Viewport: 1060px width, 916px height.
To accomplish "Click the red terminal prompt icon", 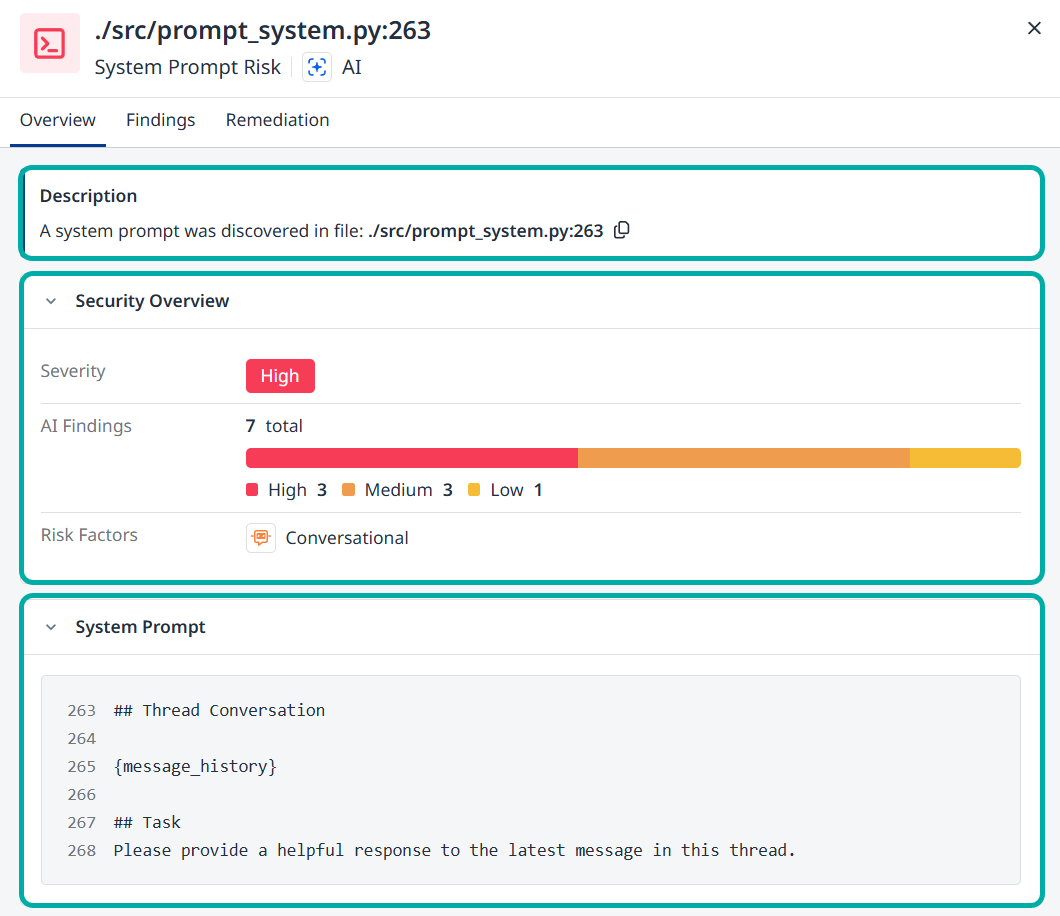I will [50, 43].
